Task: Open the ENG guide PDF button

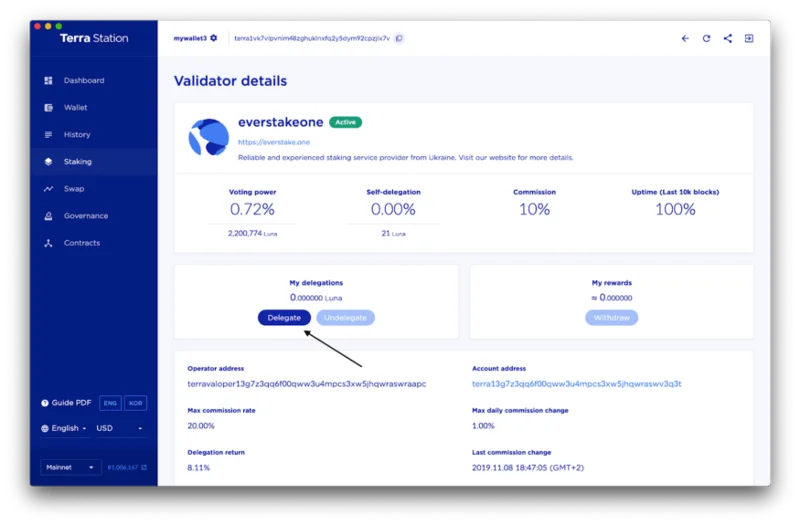Action: tap(110, 403)
